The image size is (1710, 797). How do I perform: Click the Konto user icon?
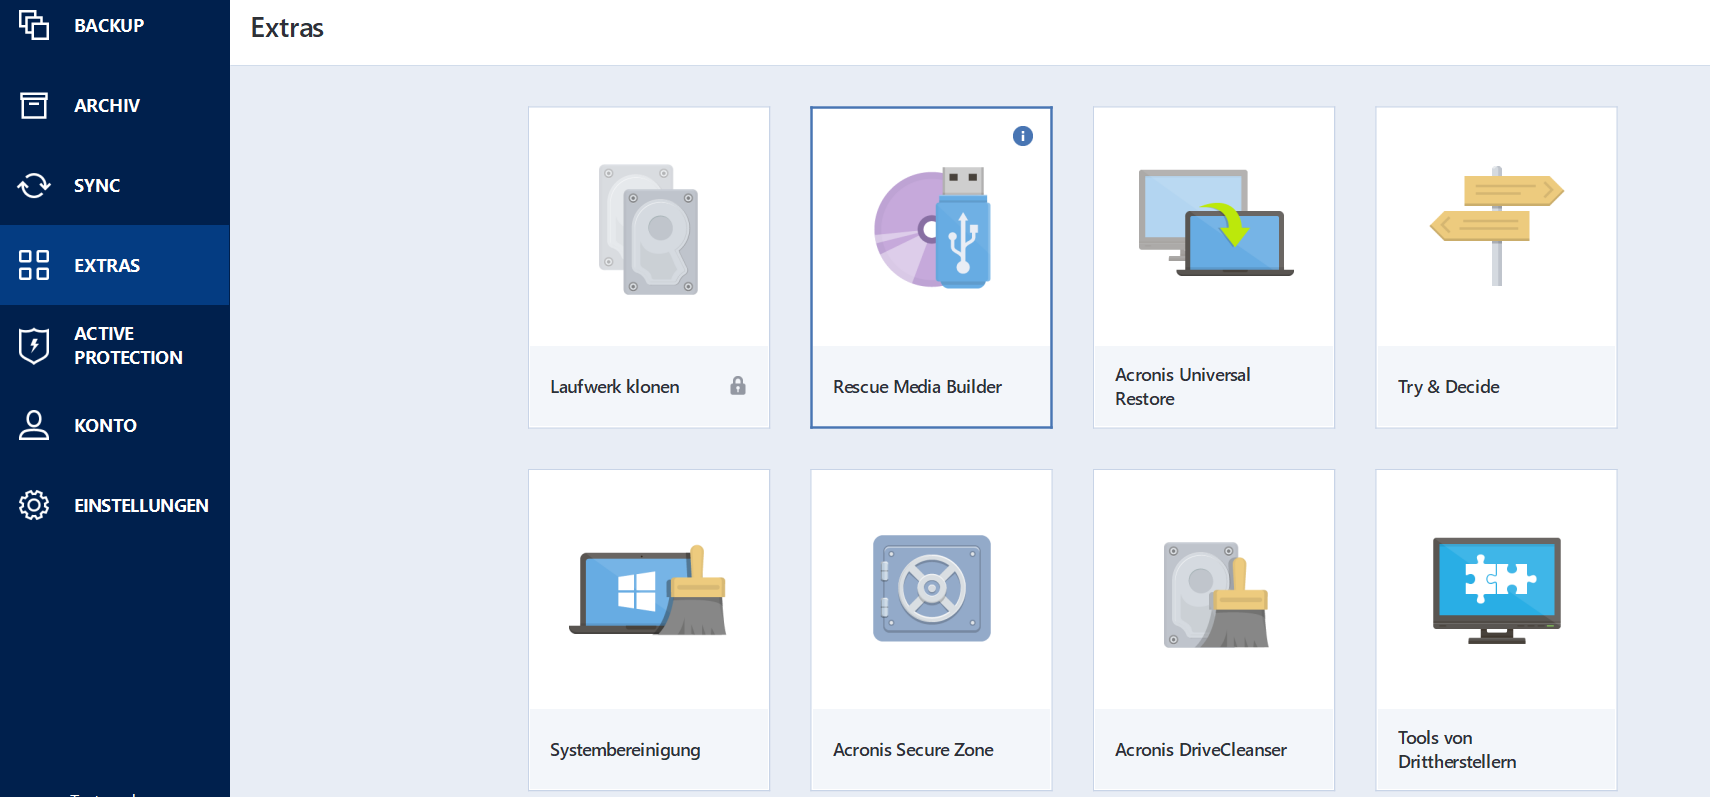tap(34, 425)
